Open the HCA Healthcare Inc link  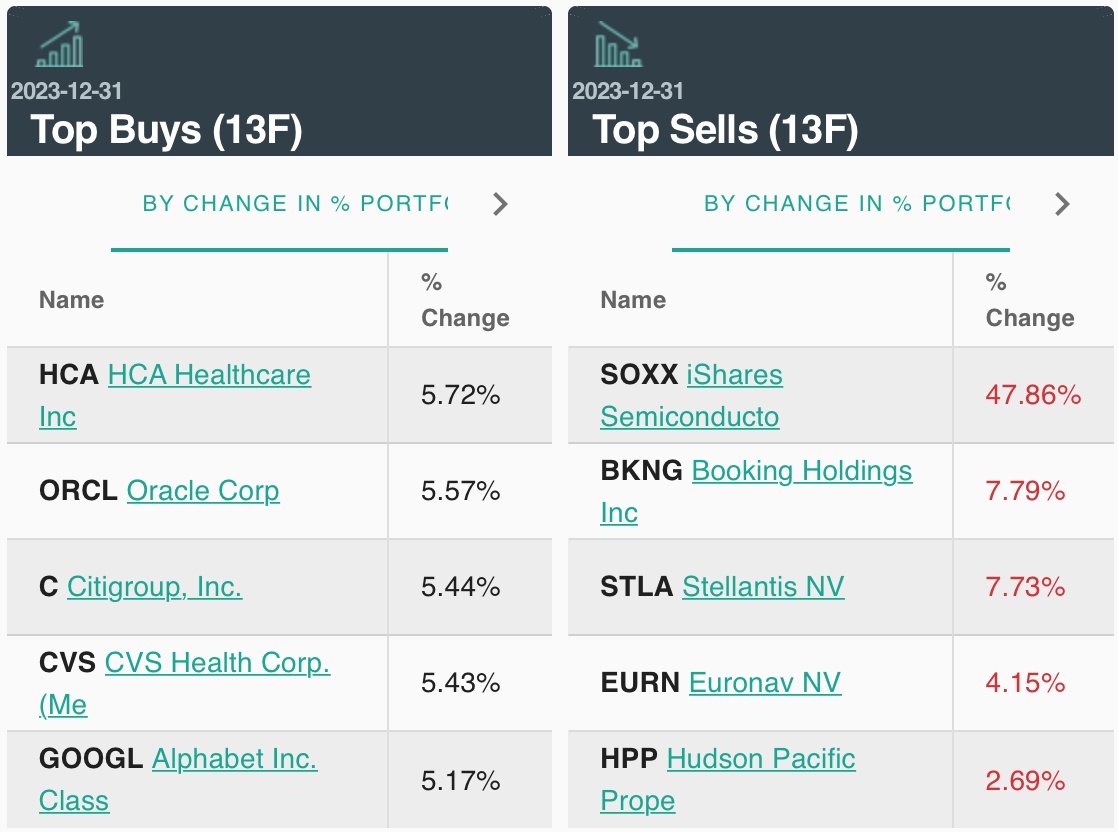[209, 375]
